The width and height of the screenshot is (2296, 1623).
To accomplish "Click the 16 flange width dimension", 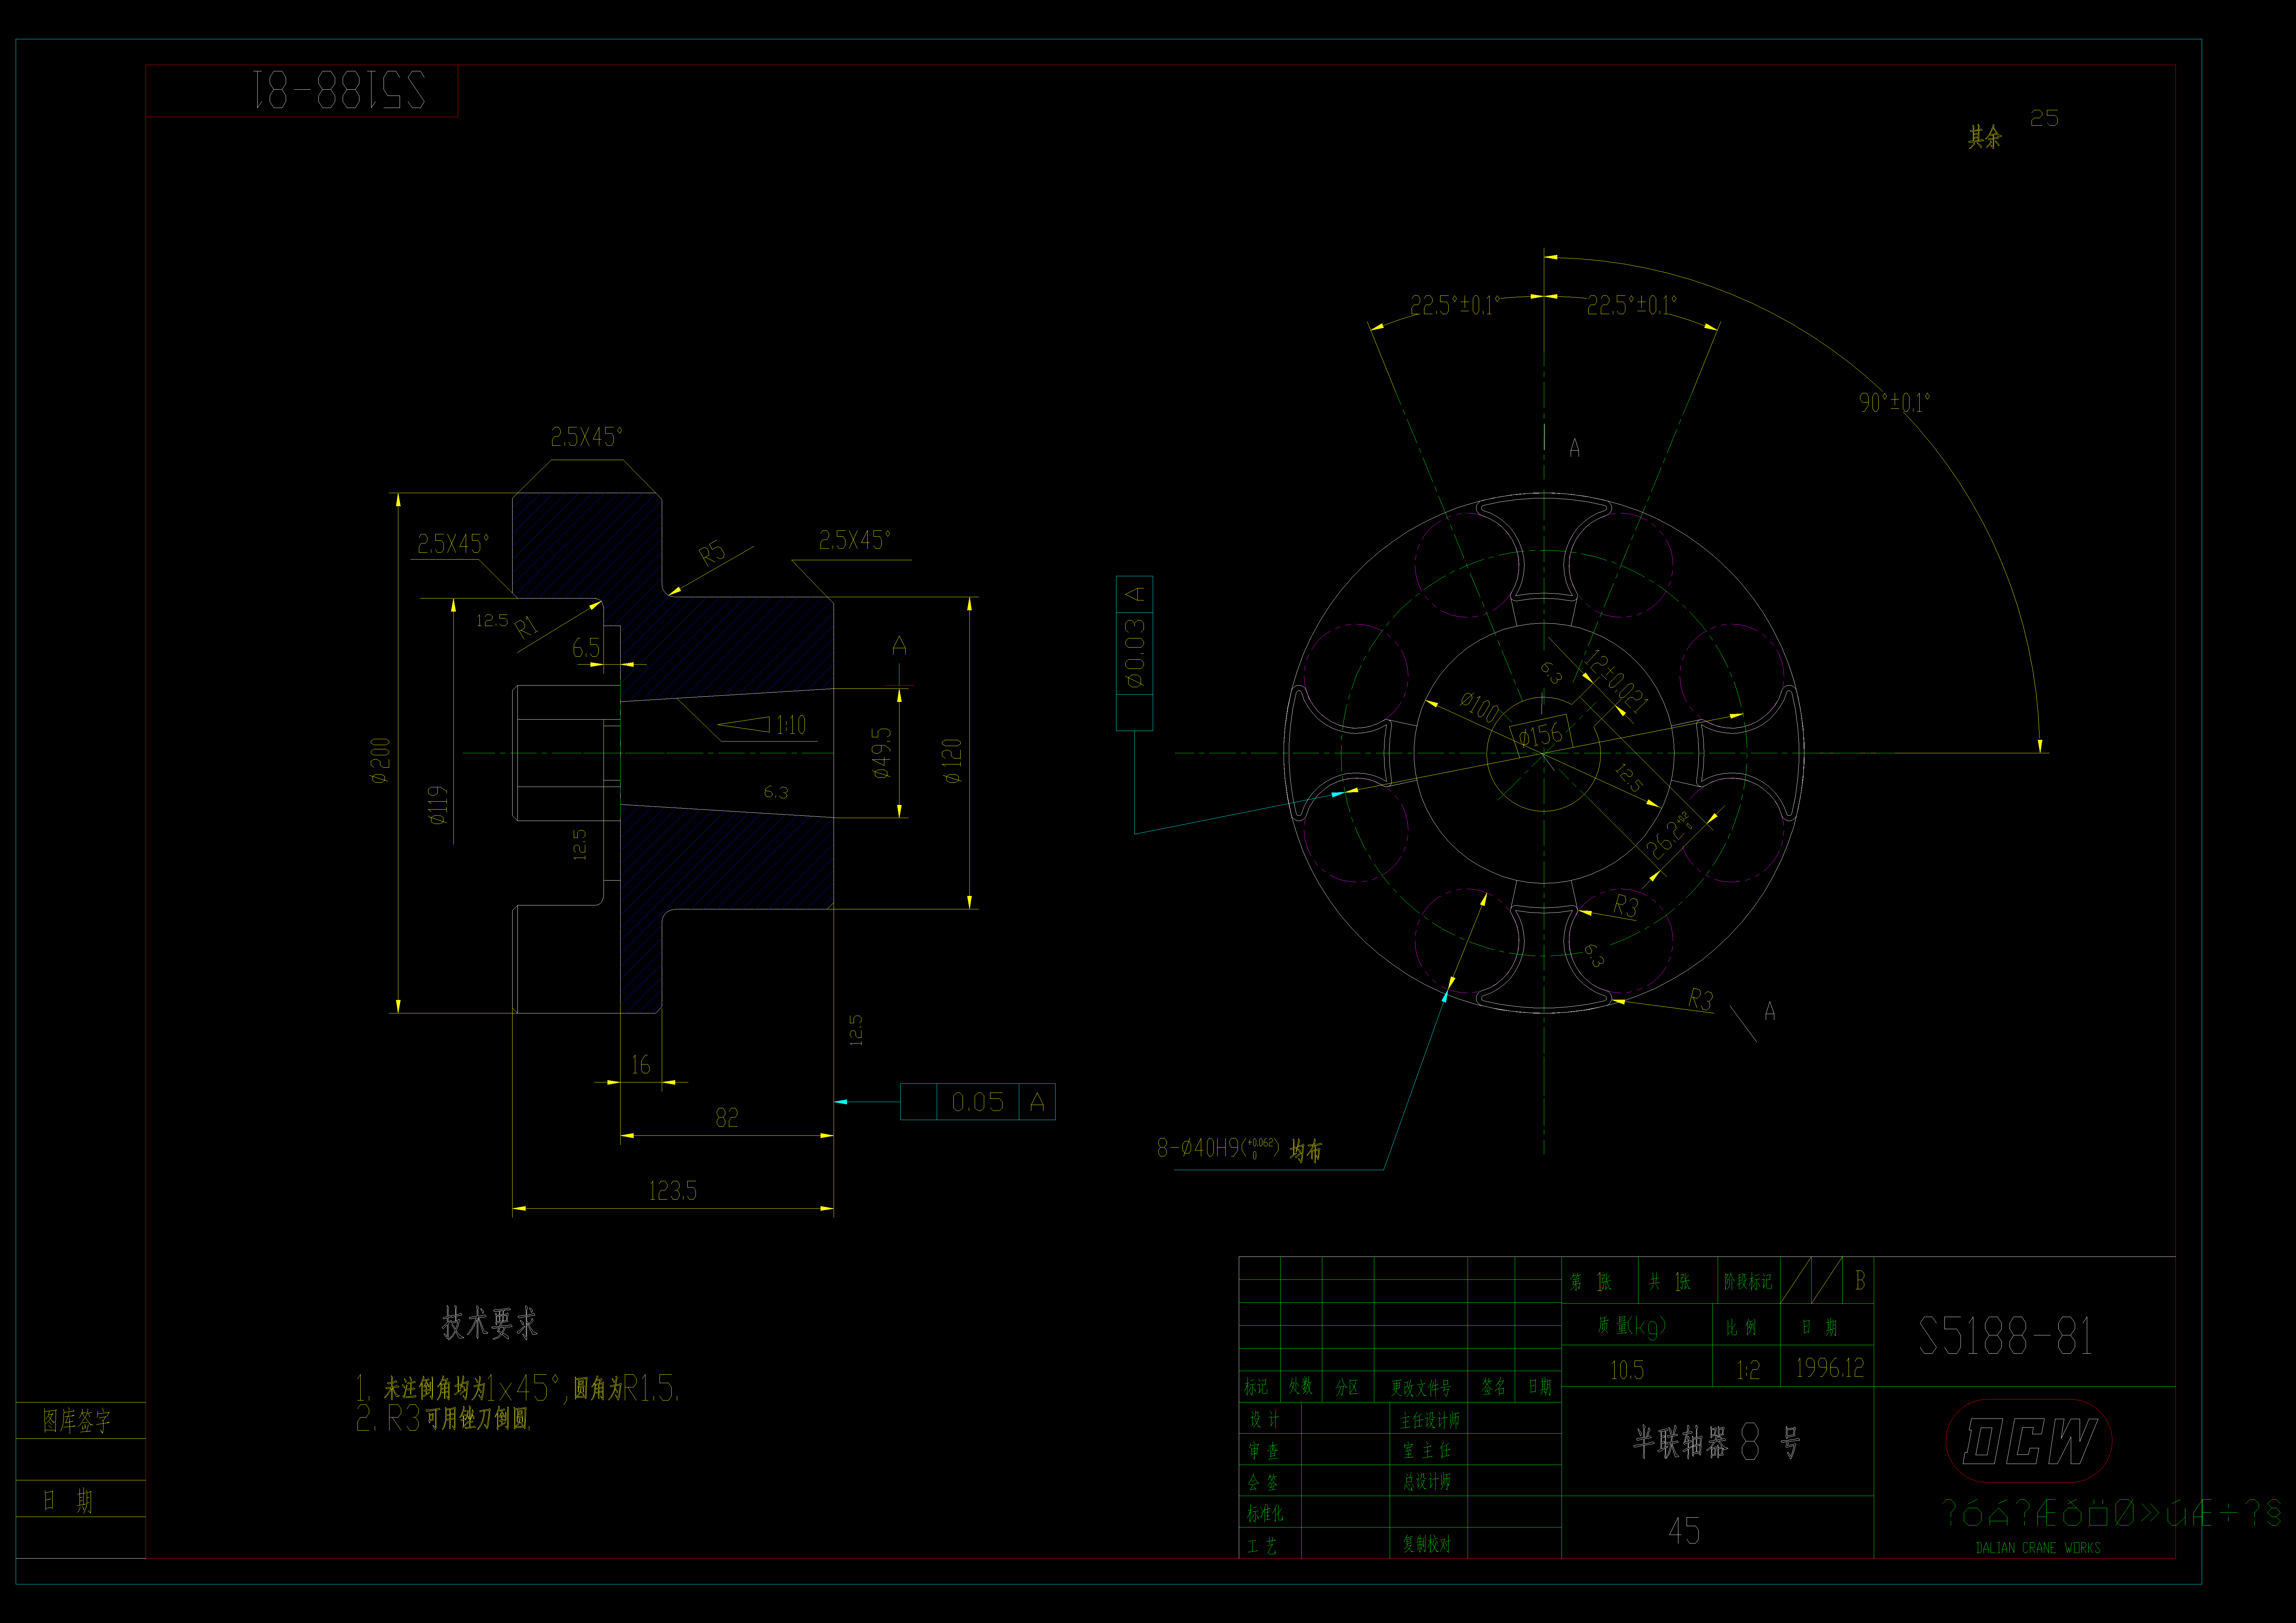I will coord(641,1065).
